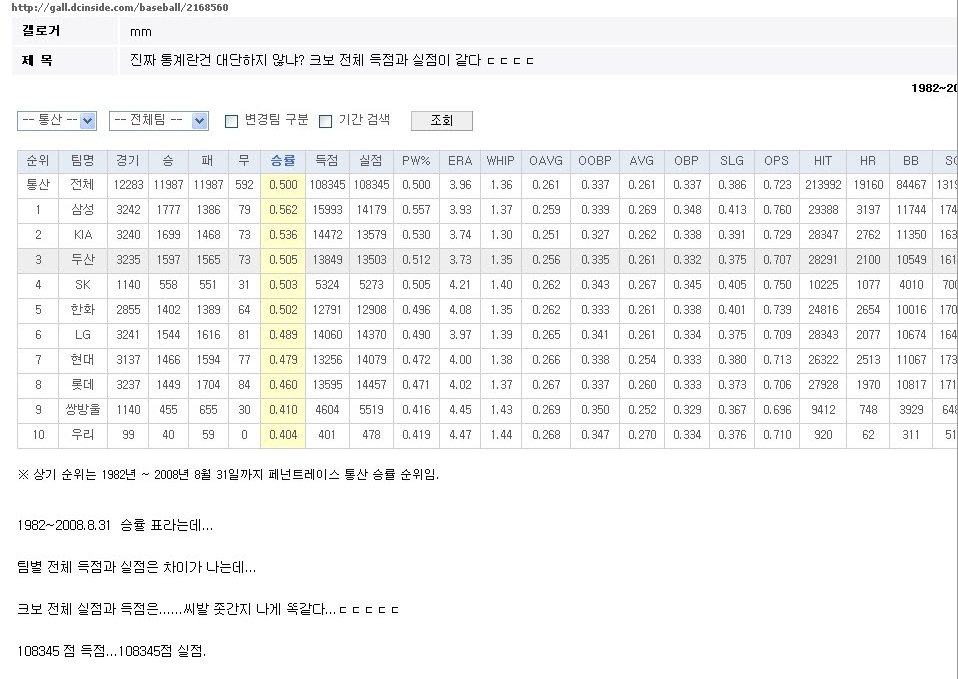Viewport: 958px width, 679px height.
Task: Choose the WHIP column header
Action: (500, 161)
